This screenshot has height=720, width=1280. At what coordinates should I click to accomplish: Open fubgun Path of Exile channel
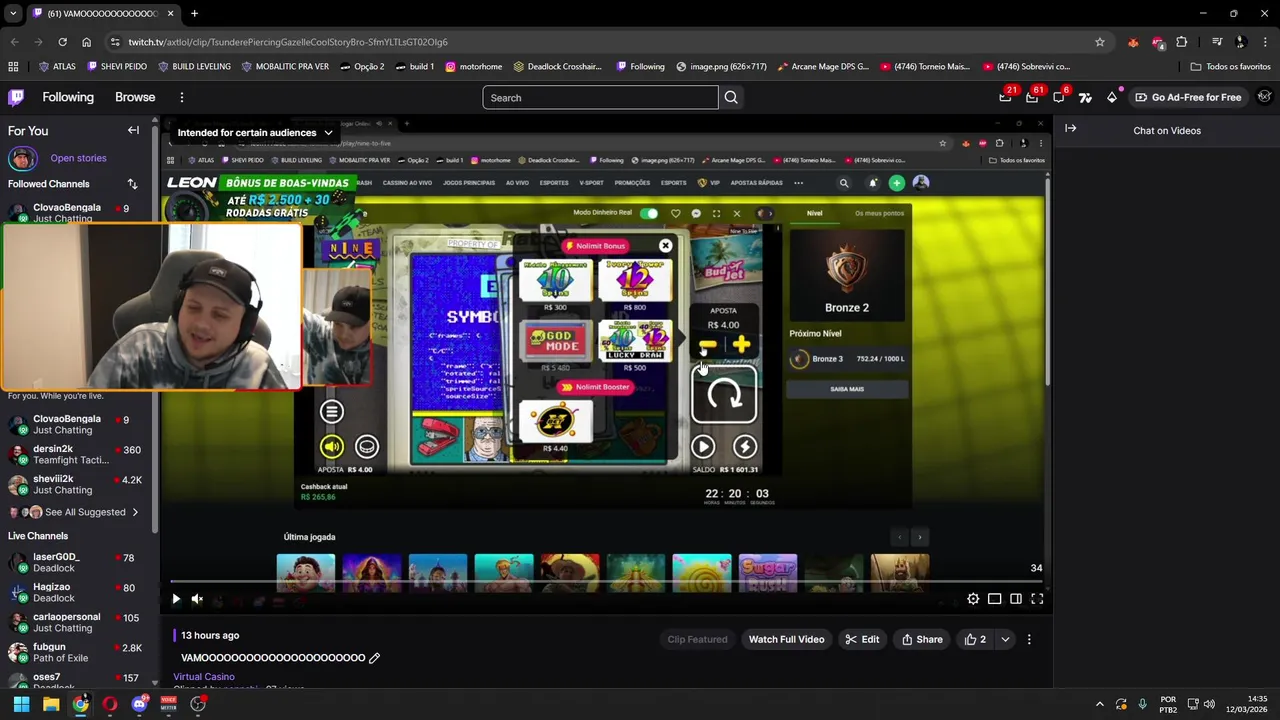coord(76,653)
